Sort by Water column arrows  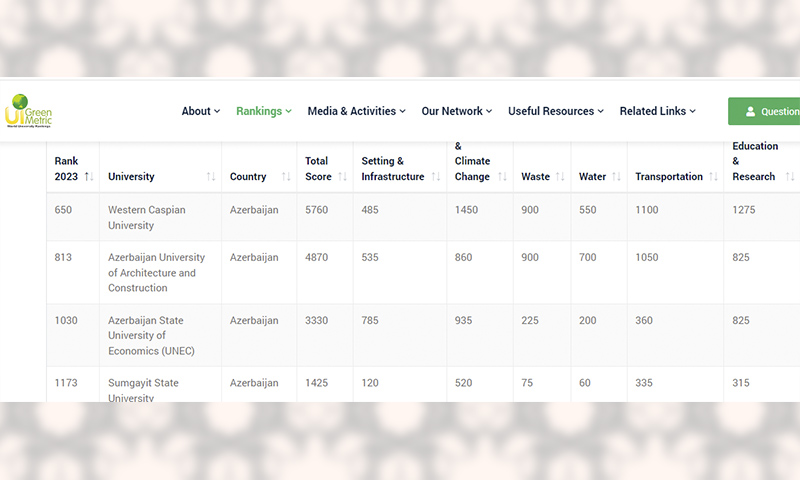[616, 176]
